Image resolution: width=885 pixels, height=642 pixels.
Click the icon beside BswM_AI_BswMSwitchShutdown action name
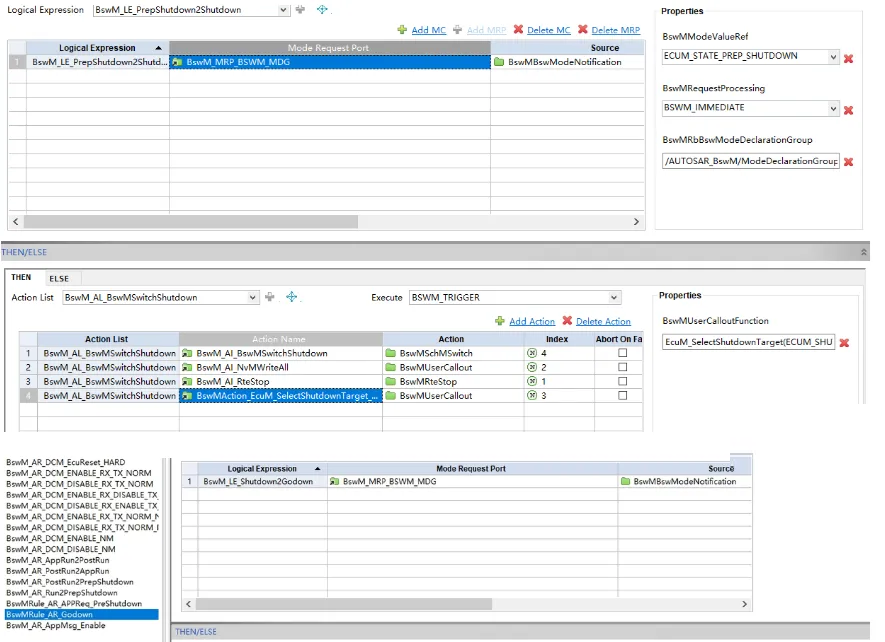tap(187, 353)
